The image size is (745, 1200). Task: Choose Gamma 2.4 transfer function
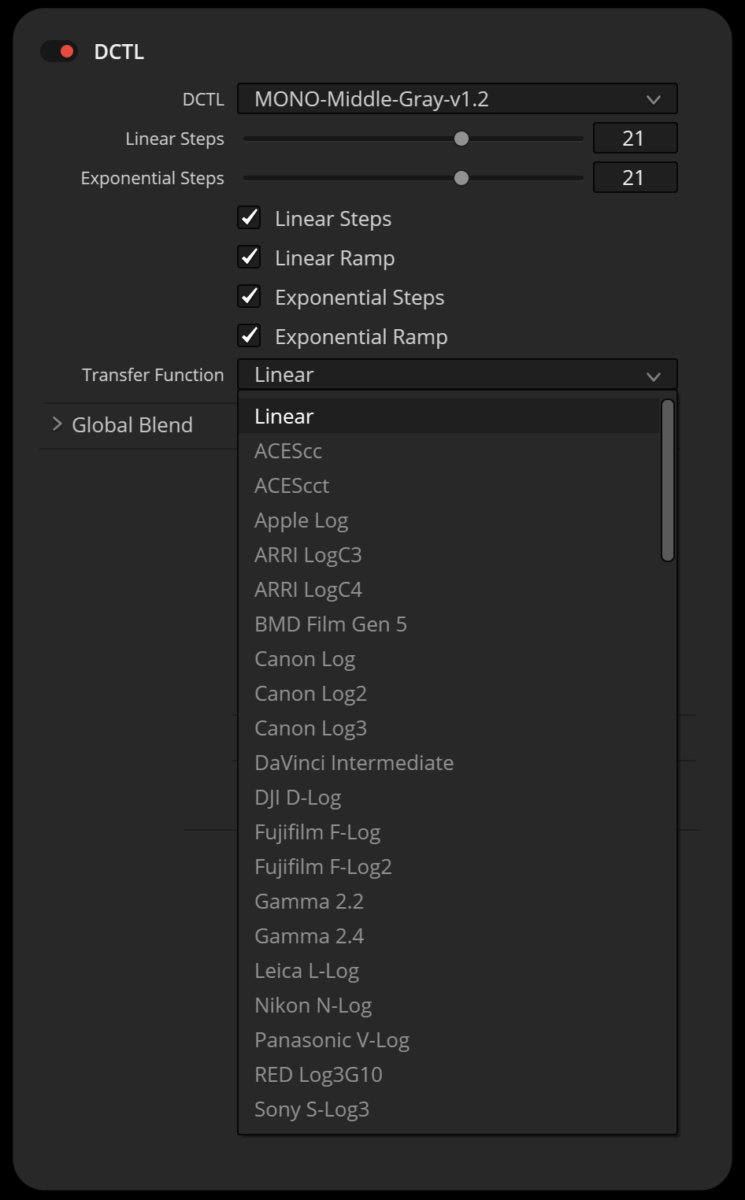point(309,936)
